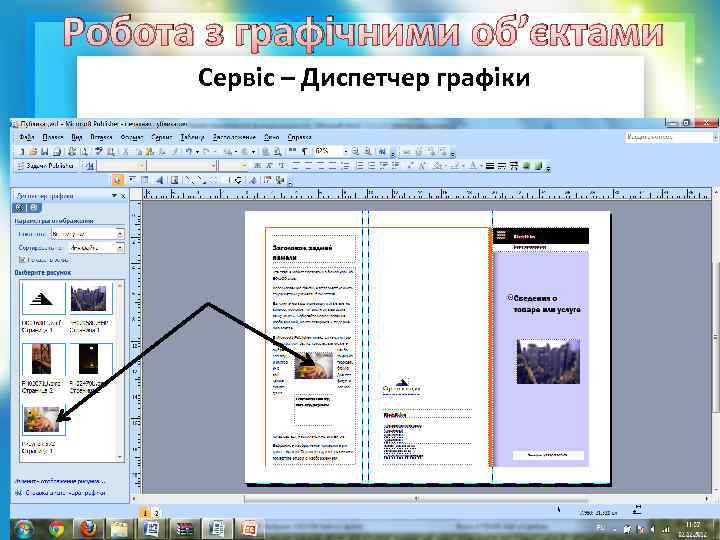Open the Файл menu
The width and height of the screenshot is (720, 540).
(26, 137)
